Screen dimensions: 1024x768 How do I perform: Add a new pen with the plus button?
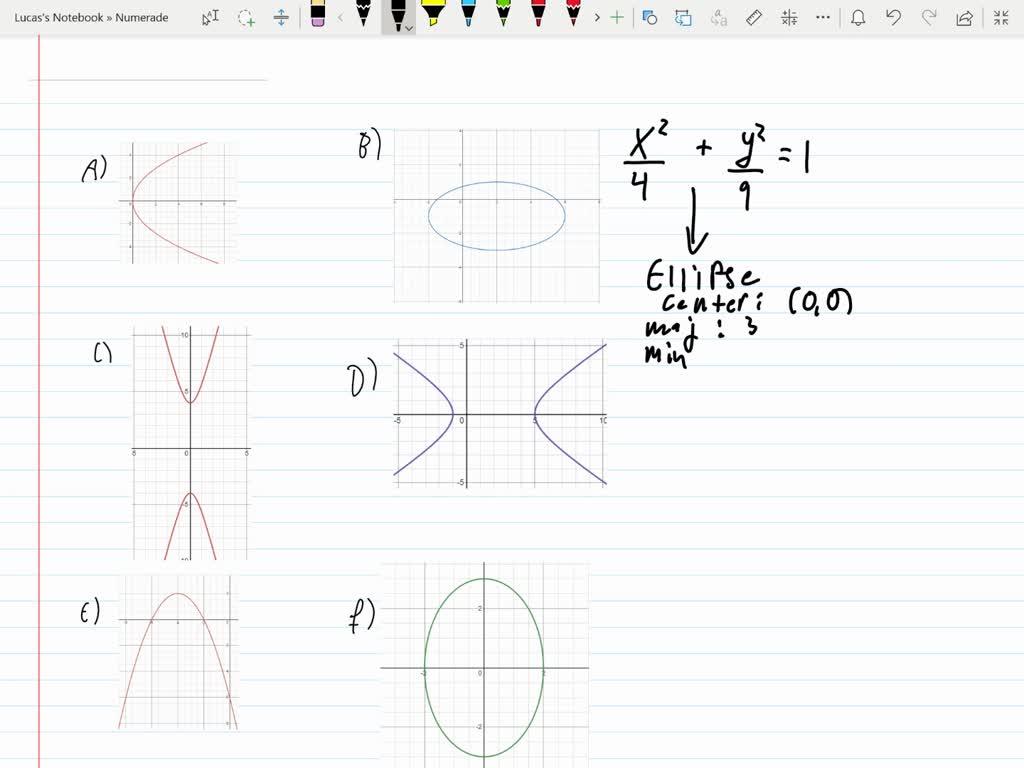coord(617,17)
